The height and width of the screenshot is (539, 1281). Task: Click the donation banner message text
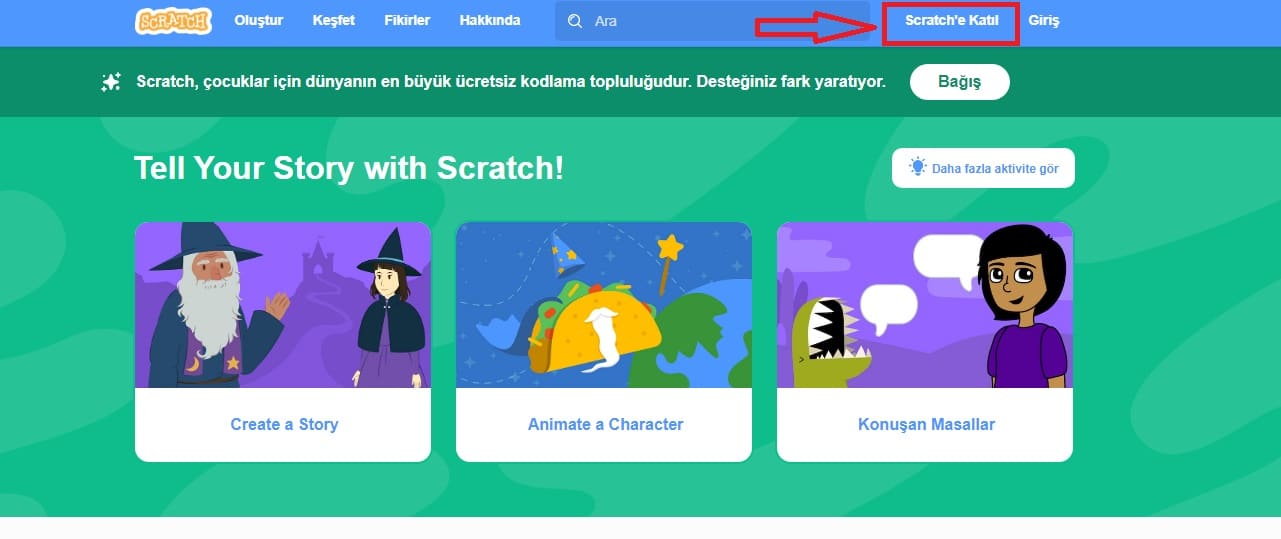pos(511,82)
